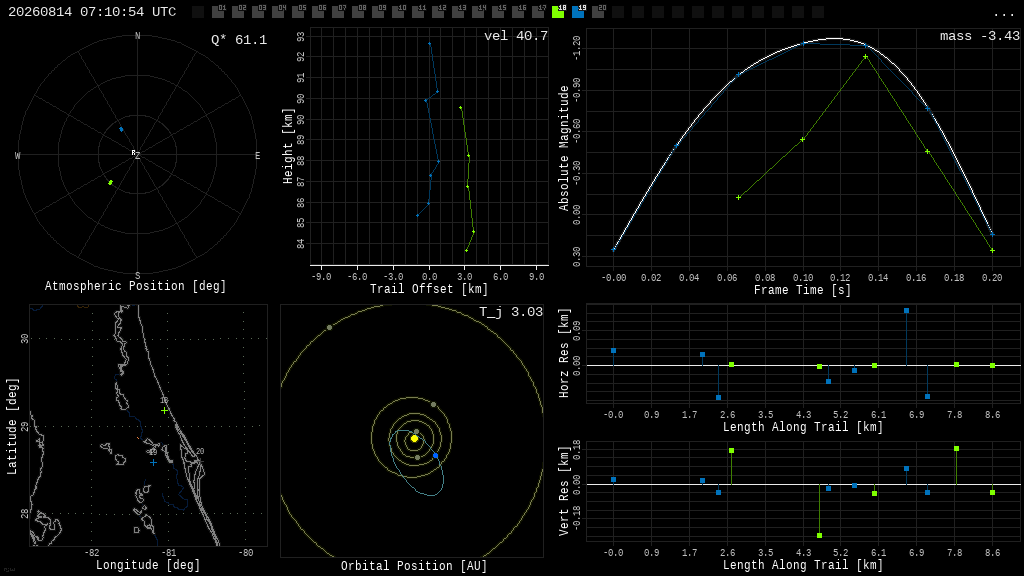
Task: Select station 01 square in top bar
Action: tap(218, 12)
